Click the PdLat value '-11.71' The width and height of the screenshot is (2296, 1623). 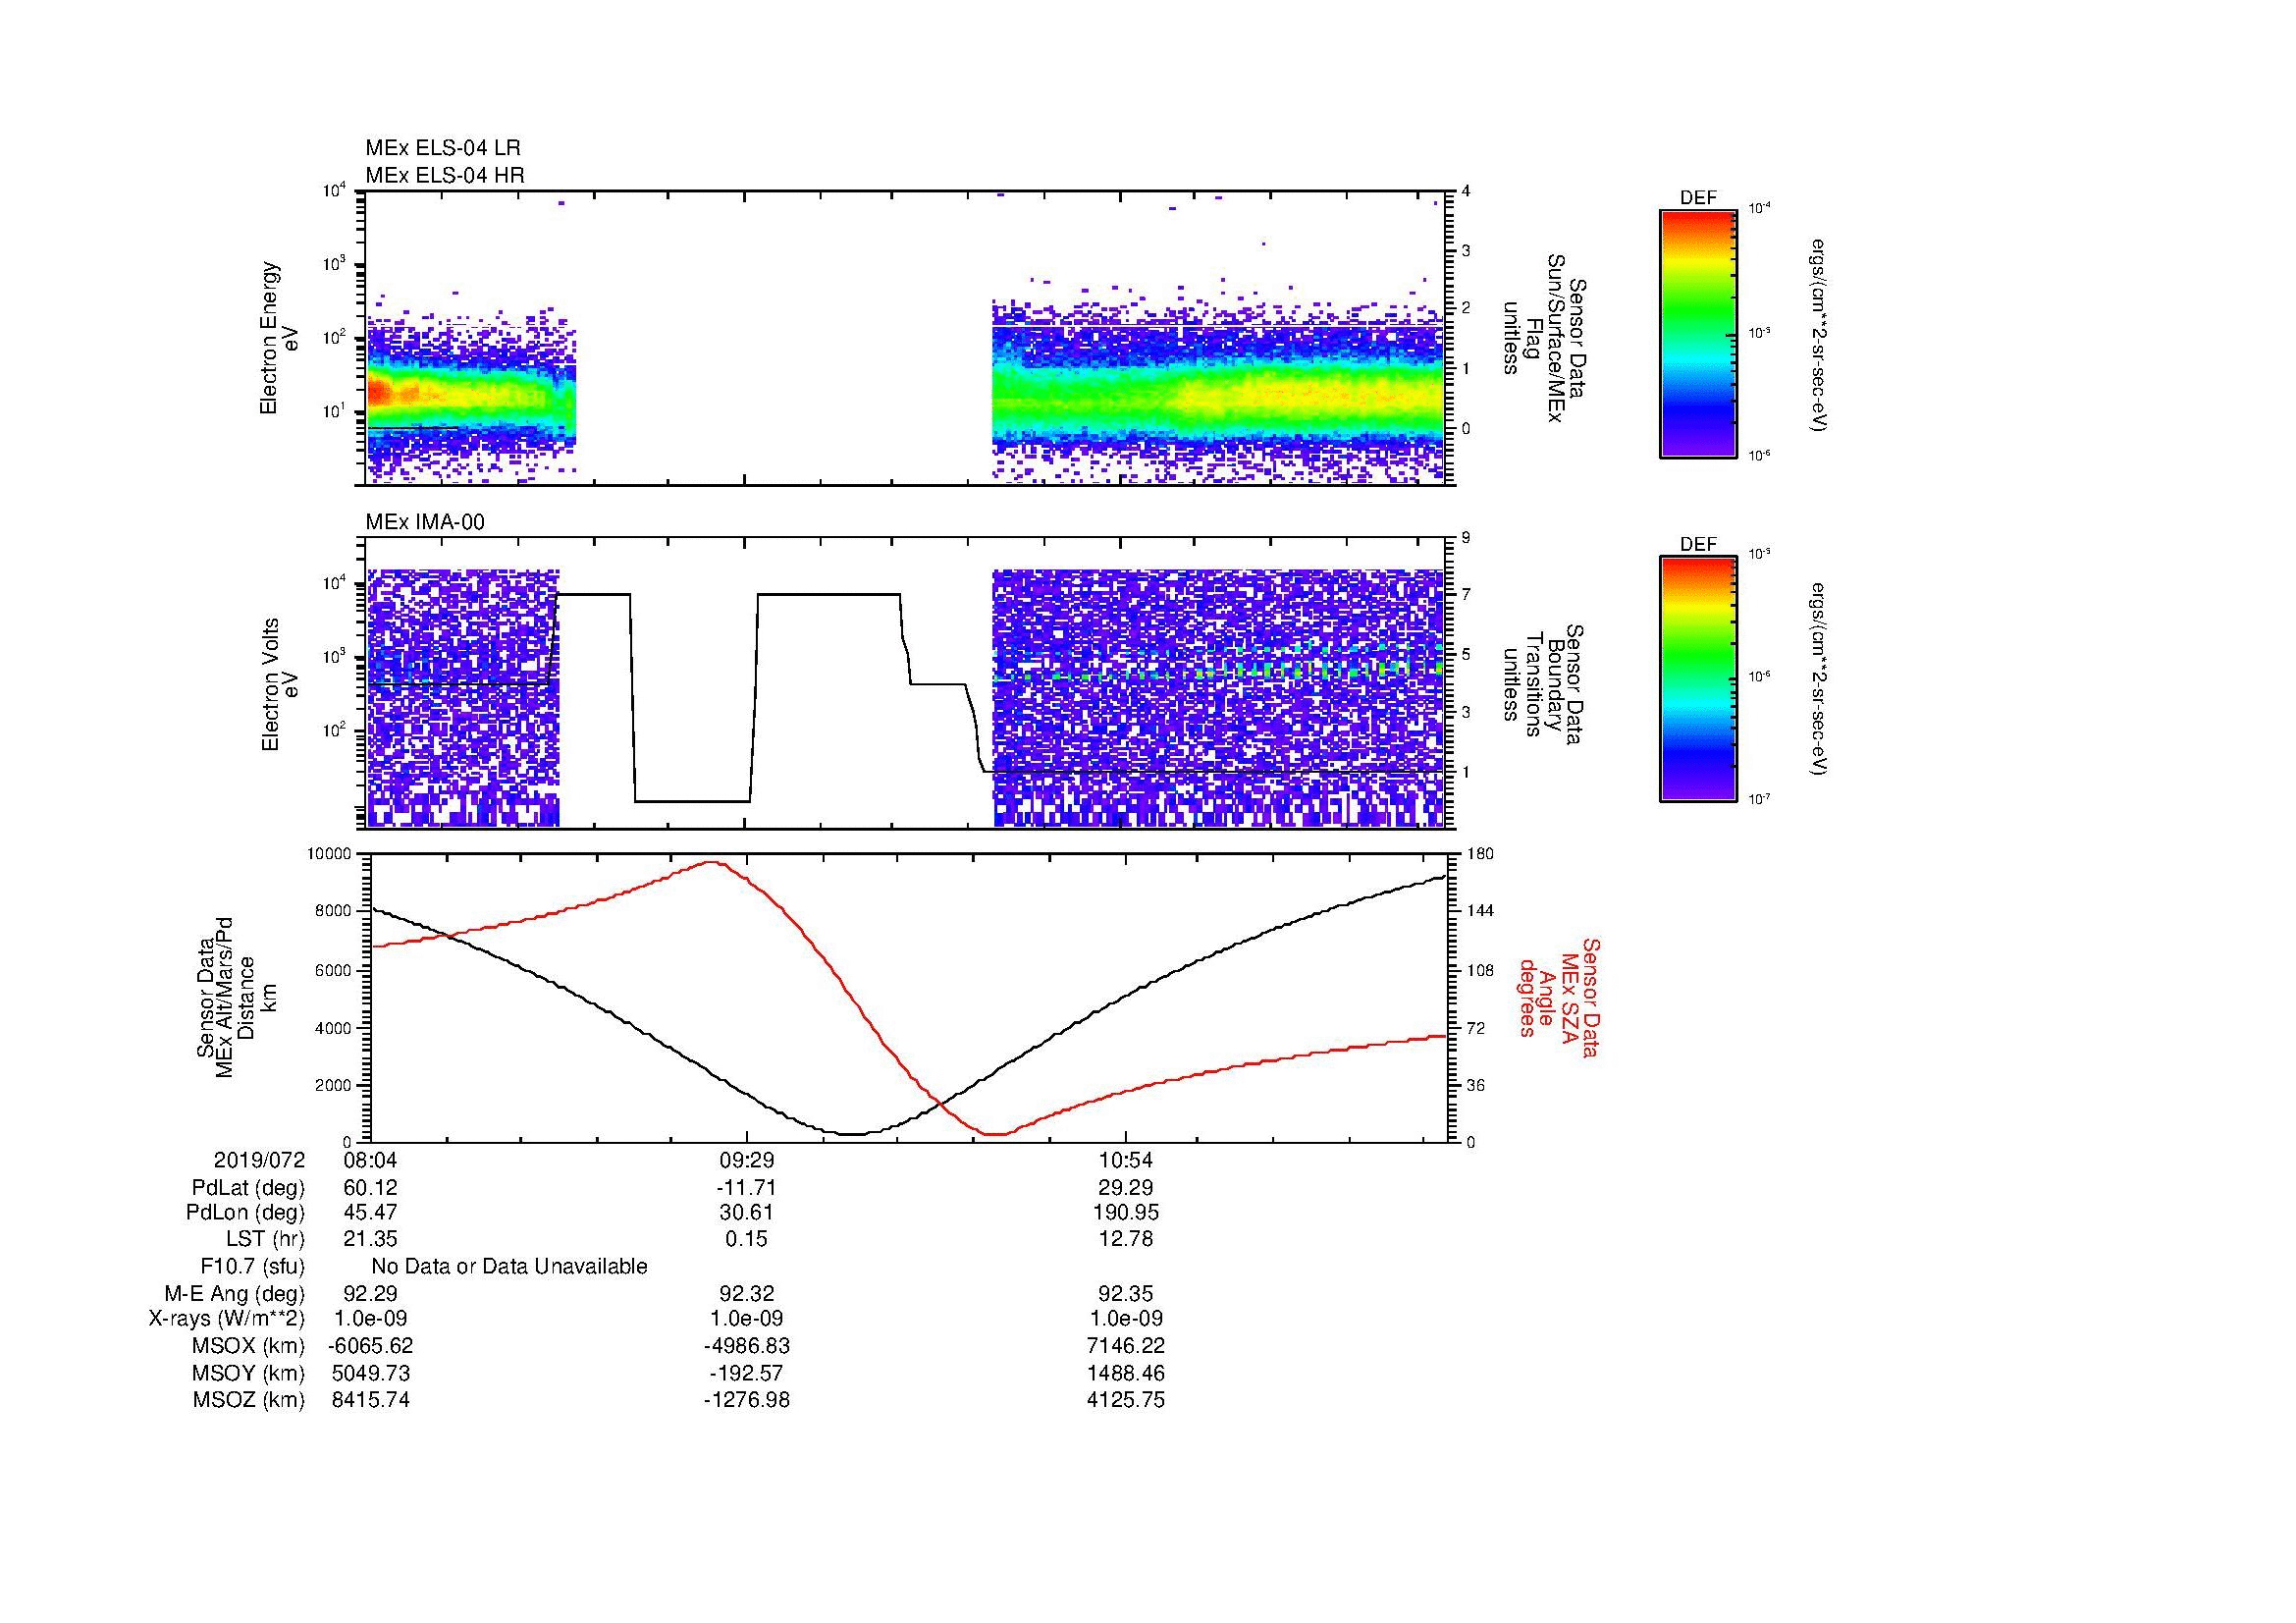tap(747, 1188)
